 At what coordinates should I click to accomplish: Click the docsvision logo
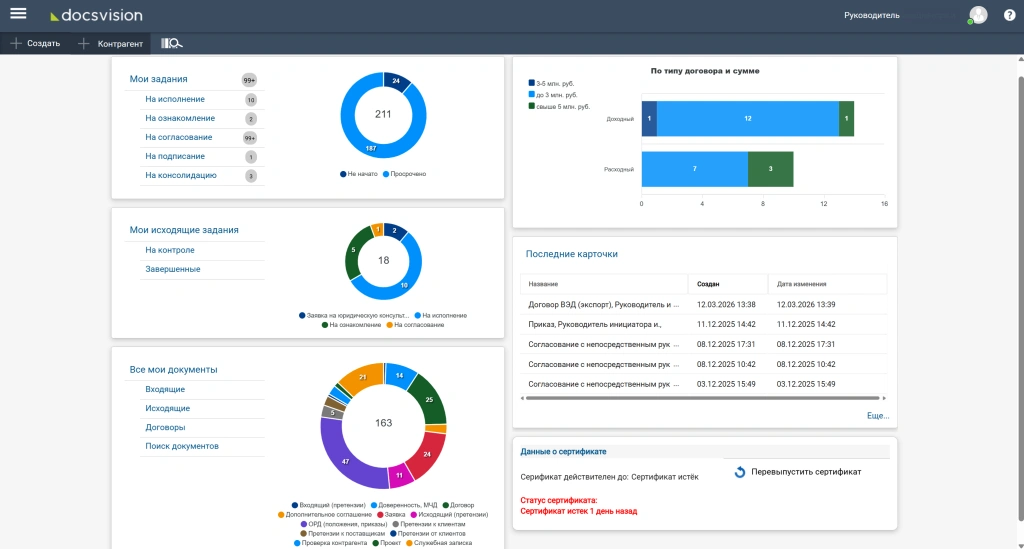(97, 15)
